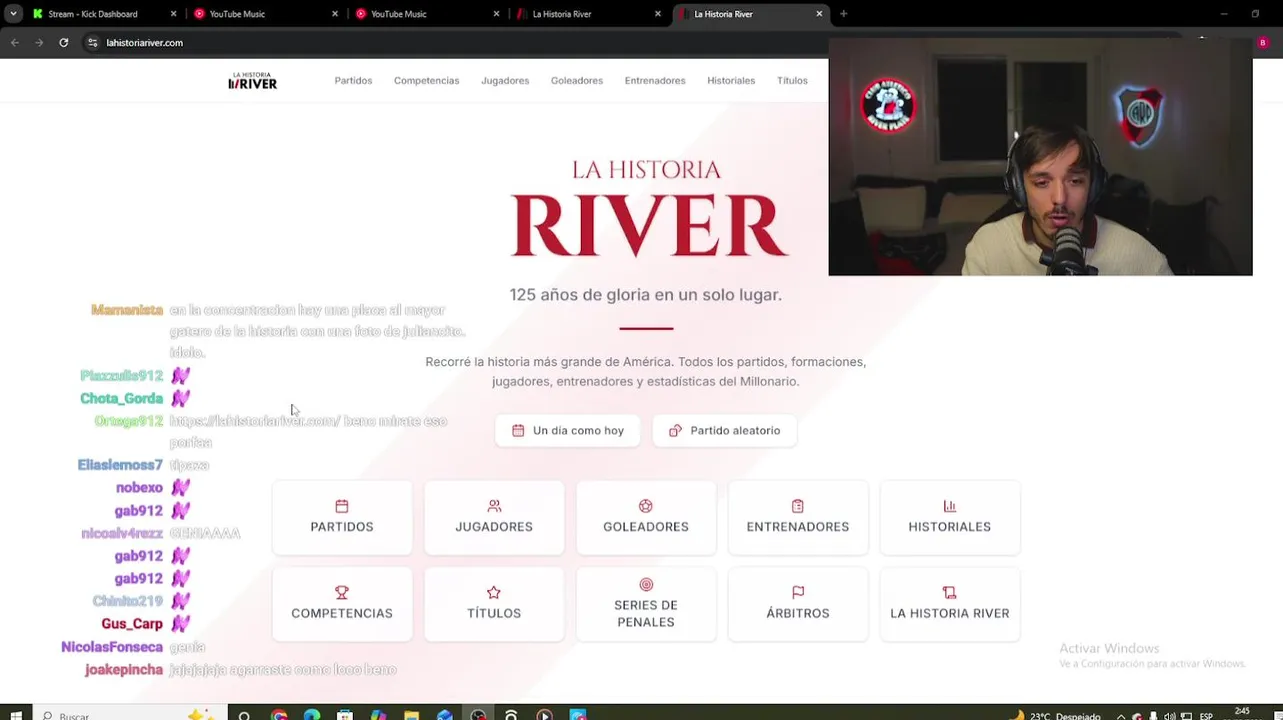Click the La Historia River logo in header
The width and height of the screenshot is (1283, 720).
252,81
